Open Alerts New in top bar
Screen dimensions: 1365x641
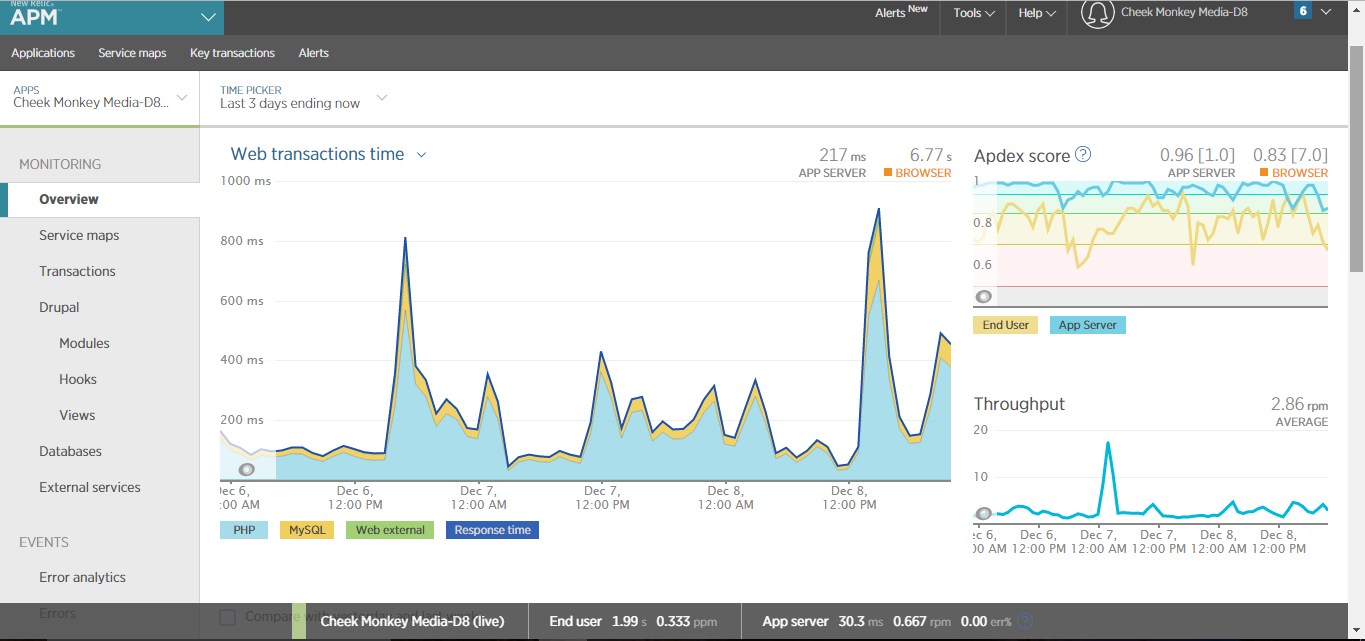[901, 13]
